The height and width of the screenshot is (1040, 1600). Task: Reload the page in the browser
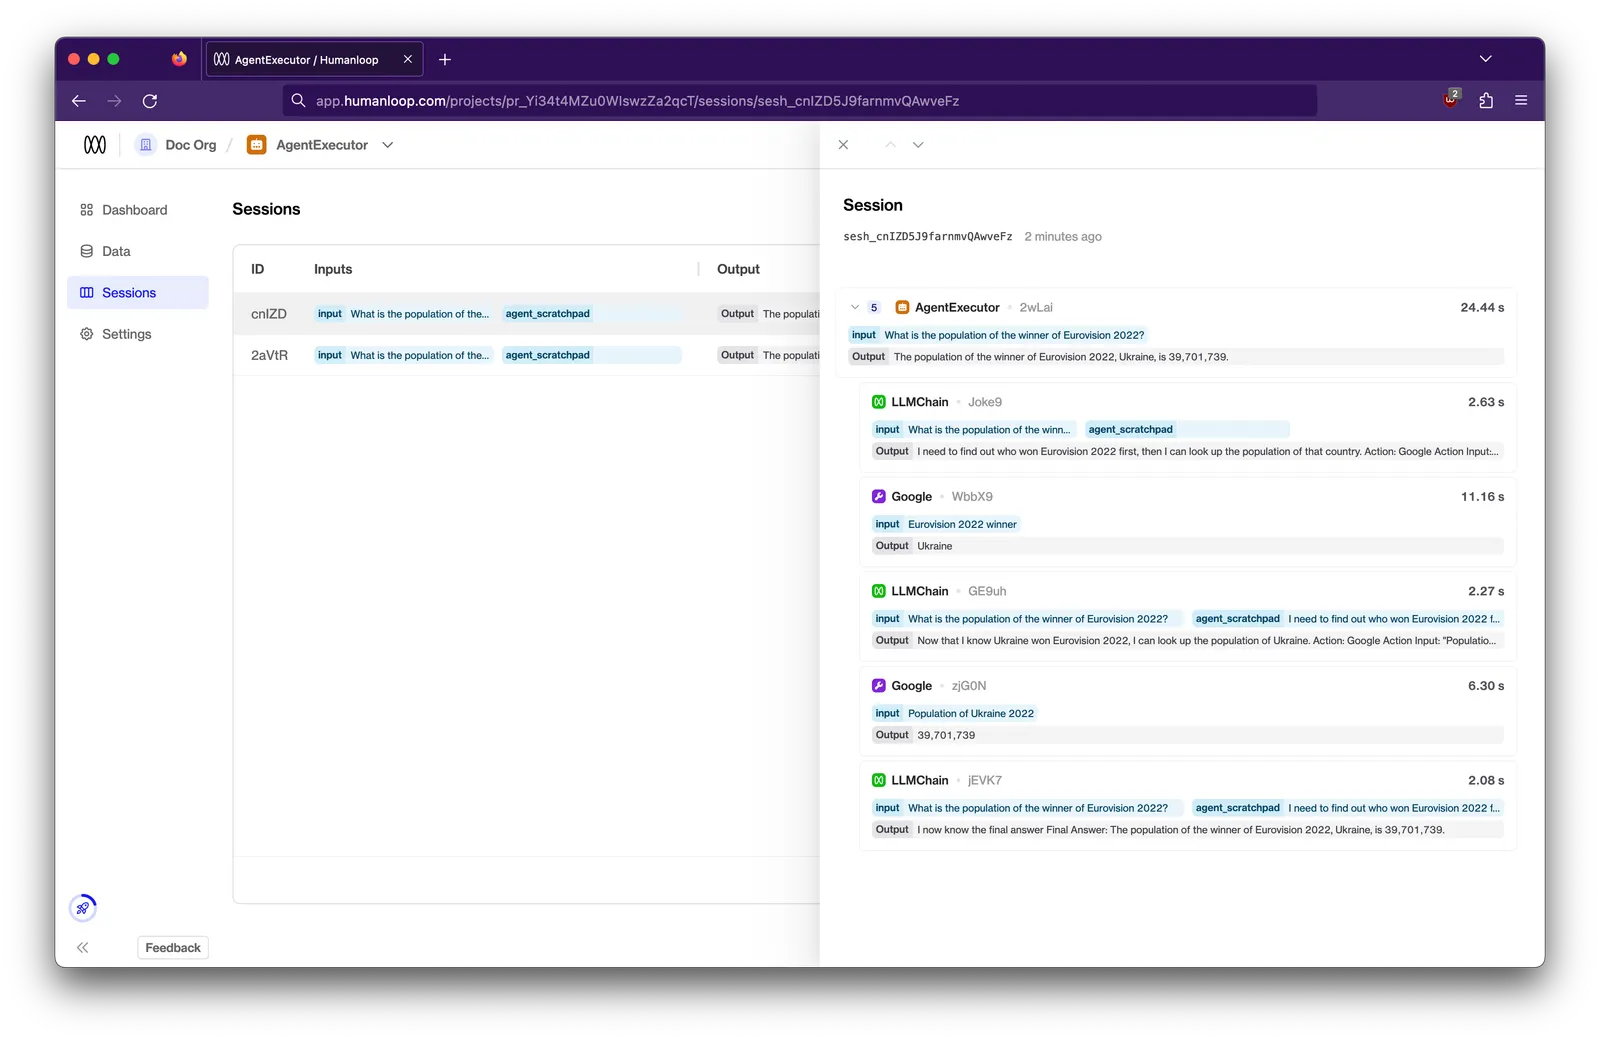click(150, 101)
